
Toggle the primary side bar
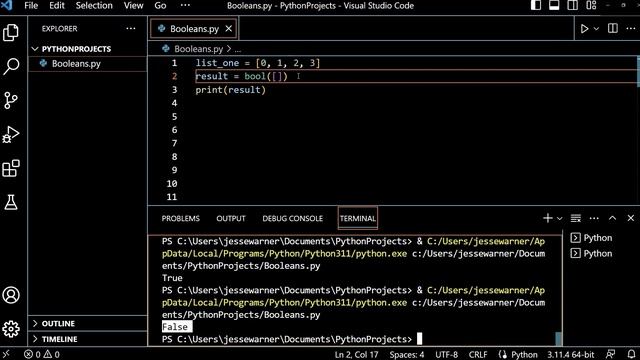[x=536, y=5]
